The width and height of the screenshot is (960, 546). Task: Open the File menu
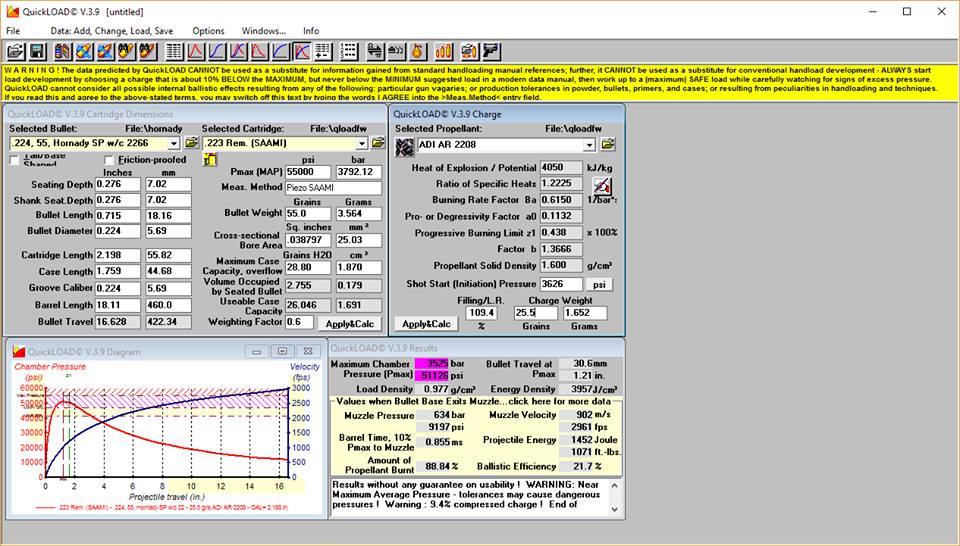[13, 31]
